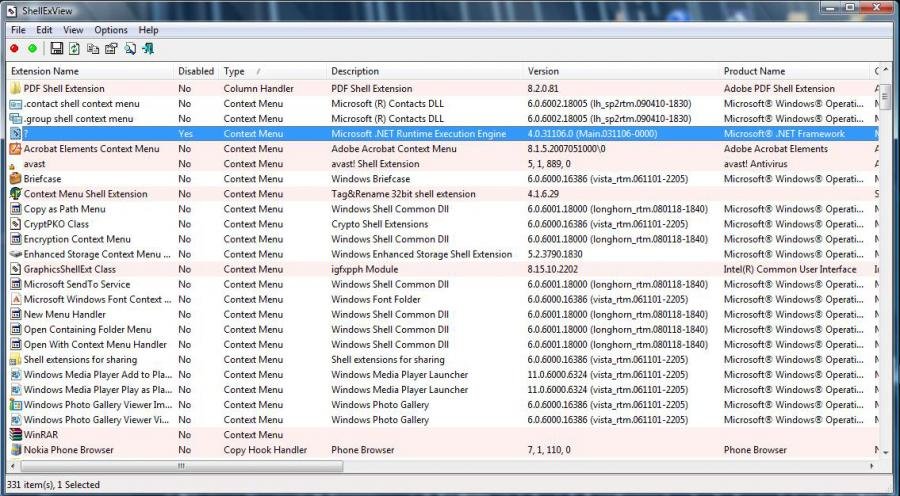
Task: Click the Microsoft .NET Runtime Execution Engine description
Action: click(418, 134)
